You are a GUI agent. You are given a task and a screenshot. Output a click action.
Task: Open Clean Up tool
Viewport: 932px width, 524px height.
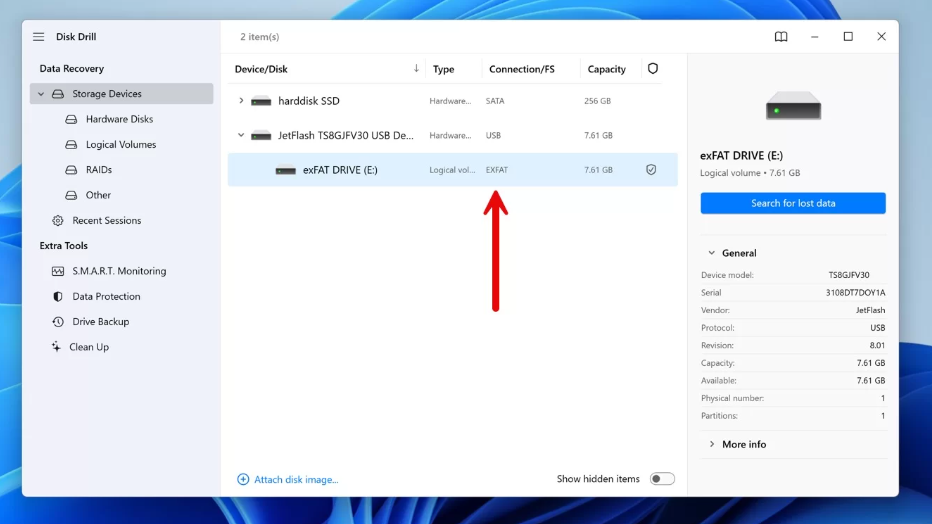tap(88, 347)
